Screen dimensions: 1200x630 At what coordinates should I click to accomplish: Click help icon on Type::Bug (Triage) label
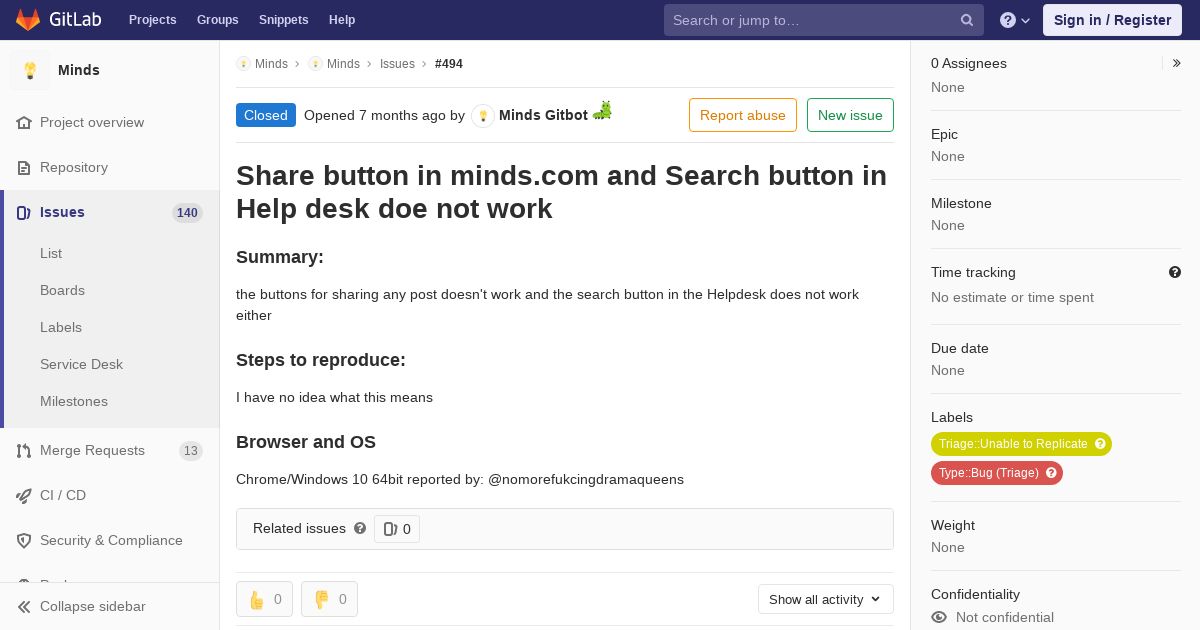coord(1051,473)
